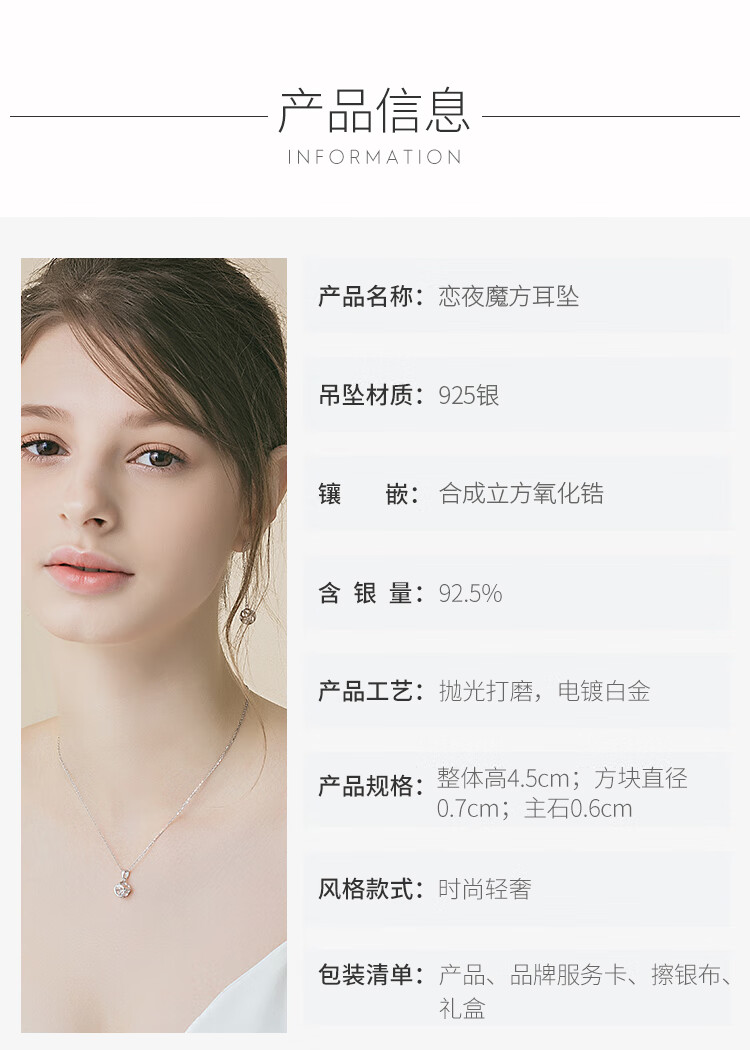
Task: Click the 礼盒 packing list text
Action: pos(462,1008)
